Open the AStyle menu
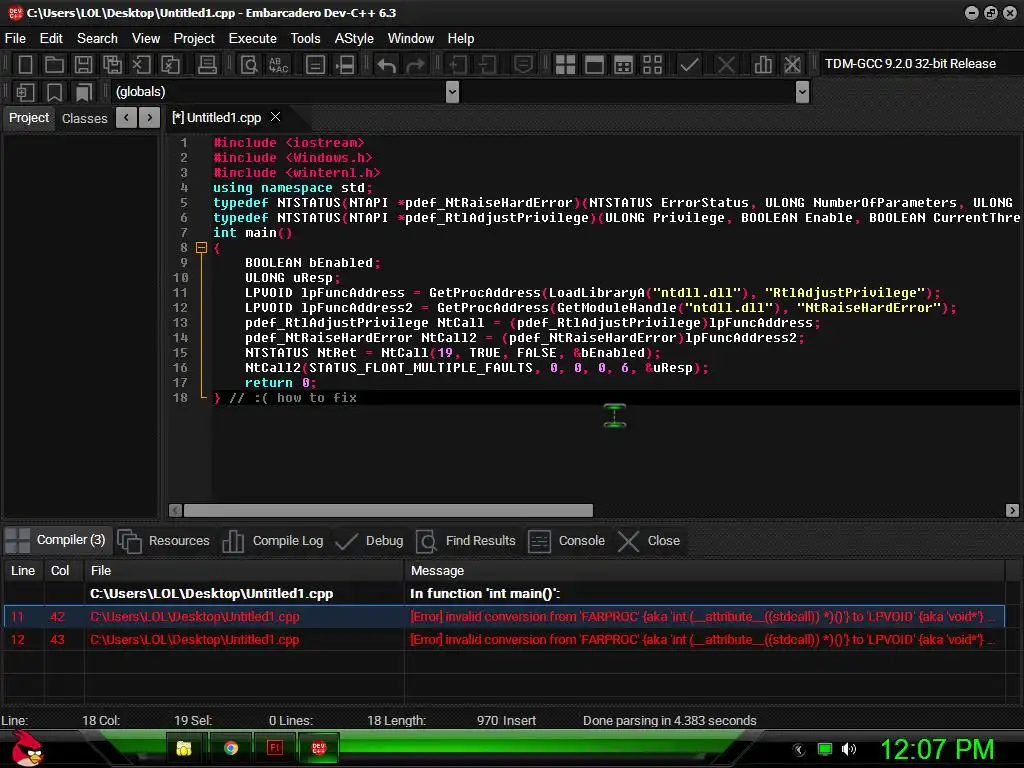Screen dimensions: 1024x768 (354, 39)
